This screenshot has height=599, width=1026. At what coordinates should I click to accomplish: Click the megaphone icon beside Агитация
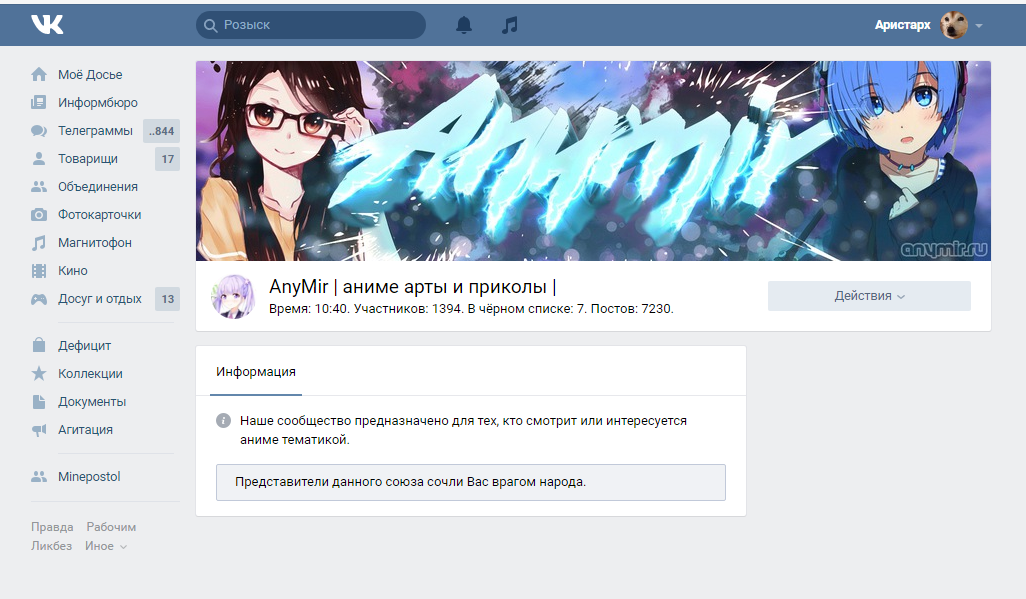pyautogui.click(x=39, y=429)
